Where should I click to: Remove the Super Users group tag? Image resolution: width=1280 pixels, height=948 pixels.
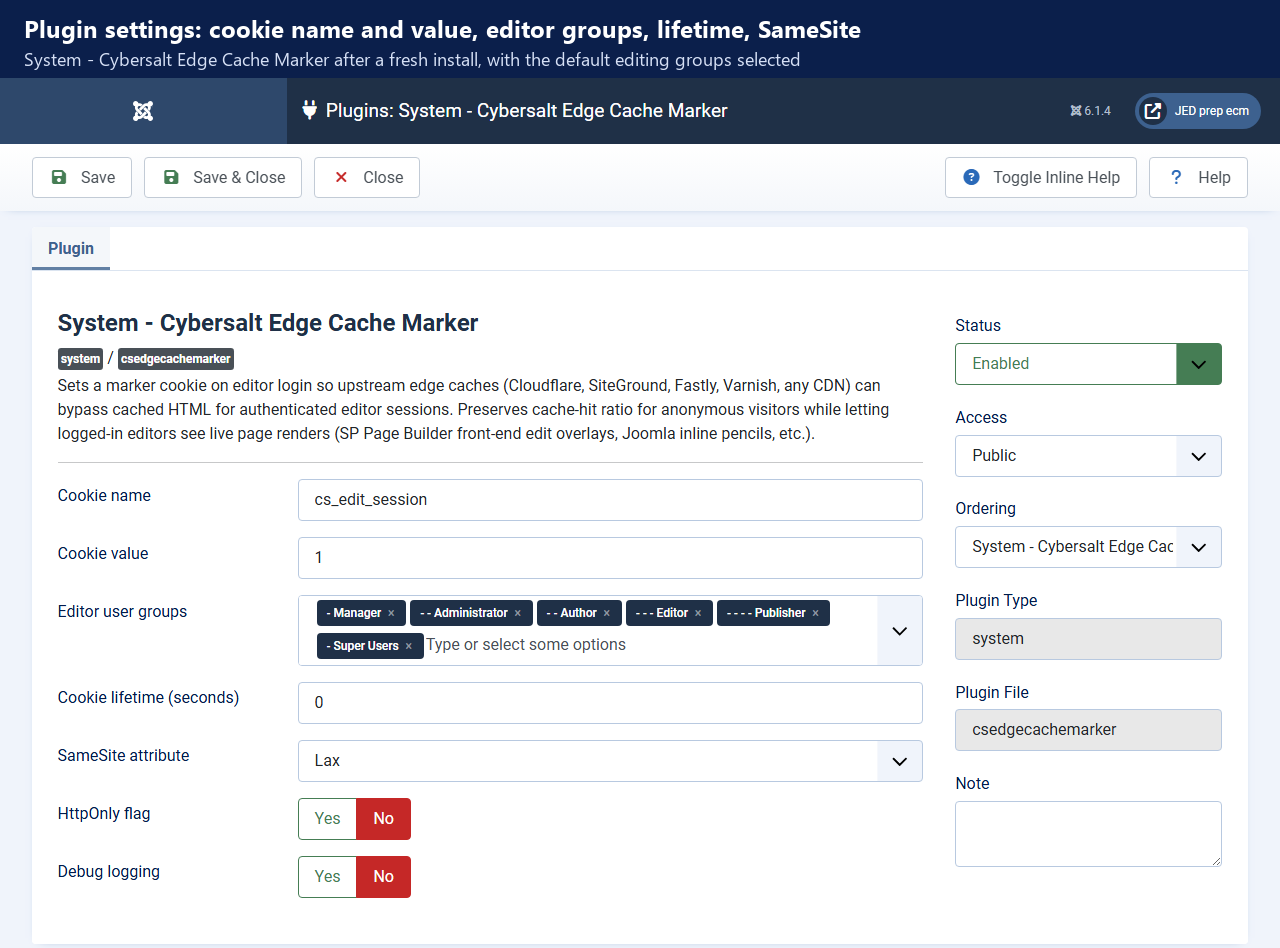[409, 646]
